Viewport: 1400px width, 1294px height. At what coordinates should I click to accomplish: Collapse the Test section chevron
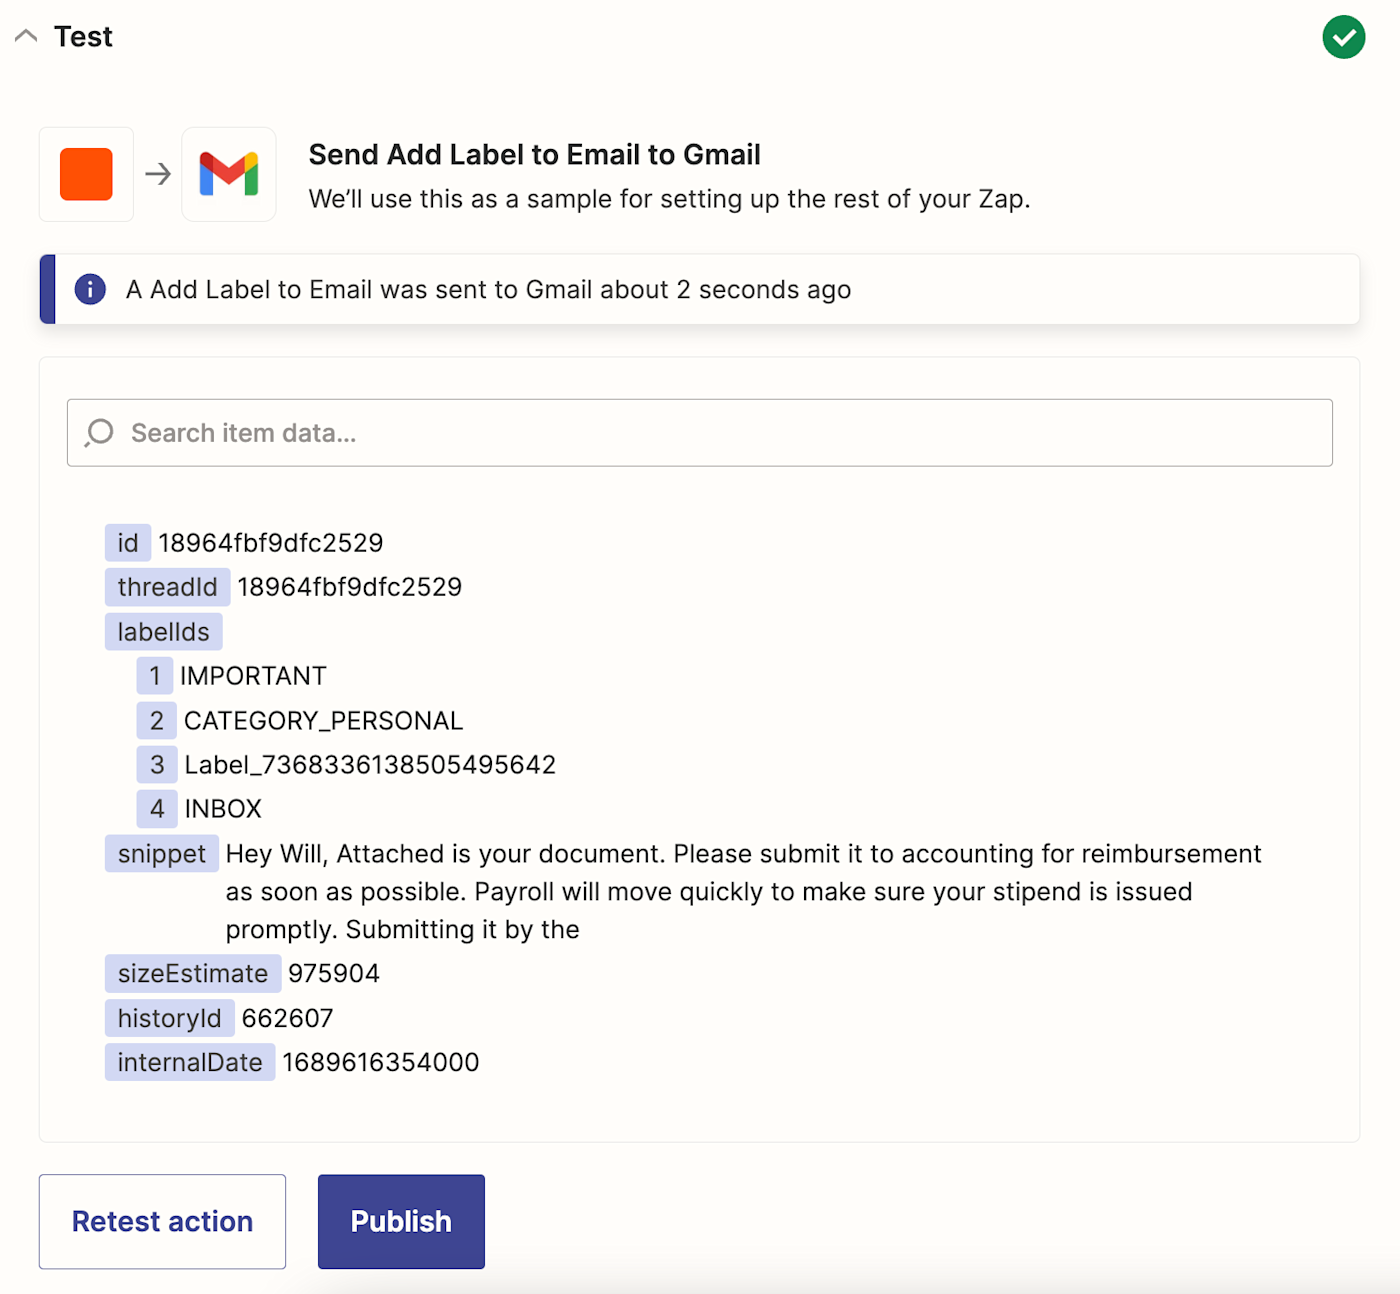[x=26, y=37]
